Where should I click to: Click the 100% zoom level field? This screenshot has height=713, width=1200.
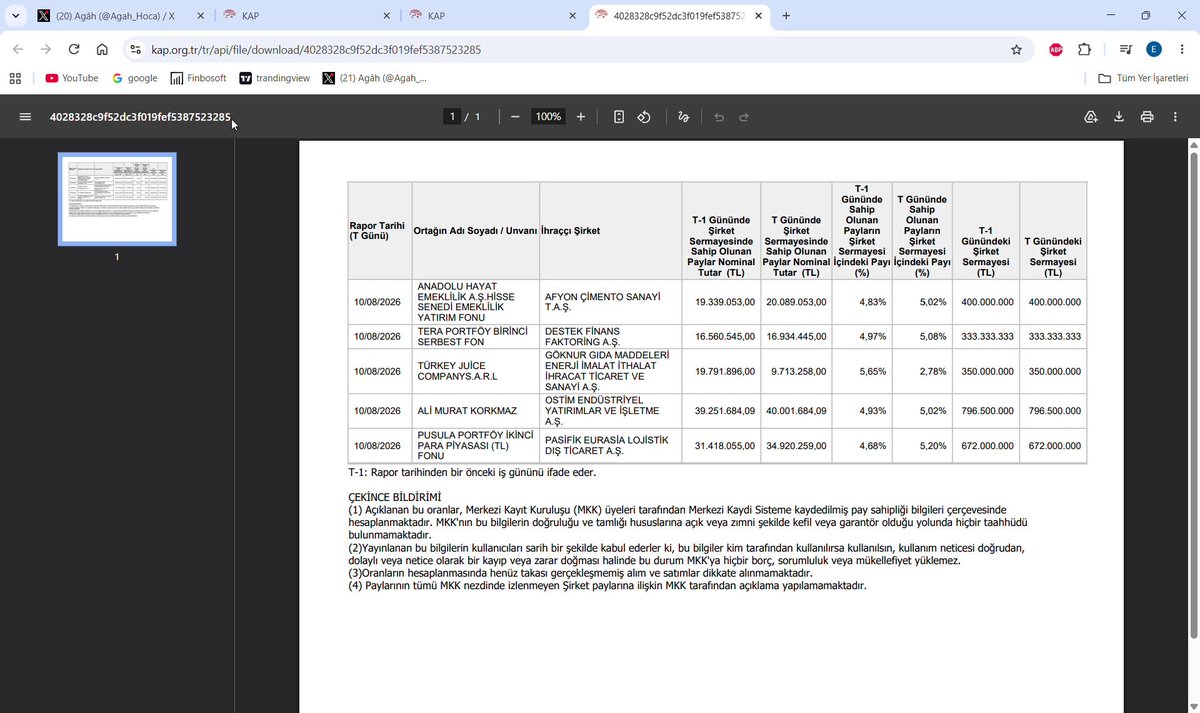[x=548, y=117]
